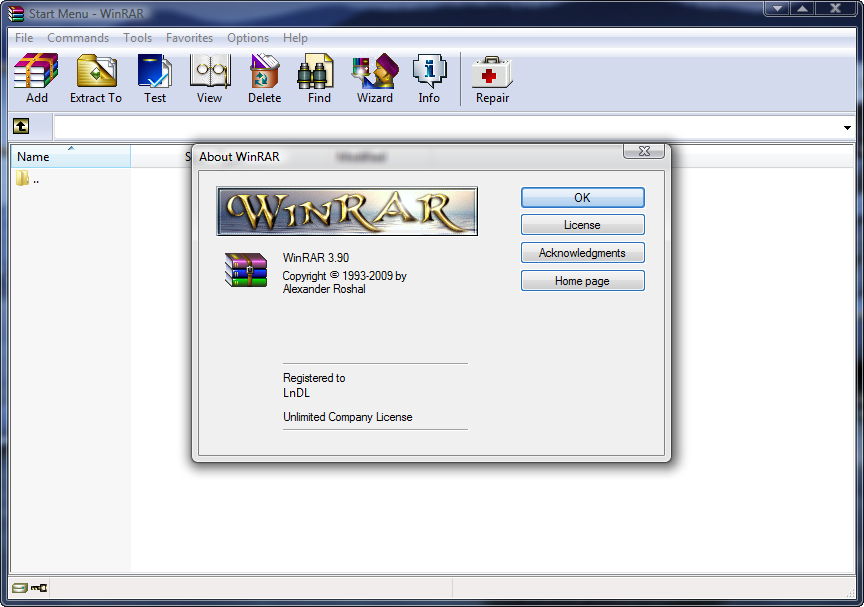Click the key password icon in status bar
864x607 pixels.
point(39,588)
